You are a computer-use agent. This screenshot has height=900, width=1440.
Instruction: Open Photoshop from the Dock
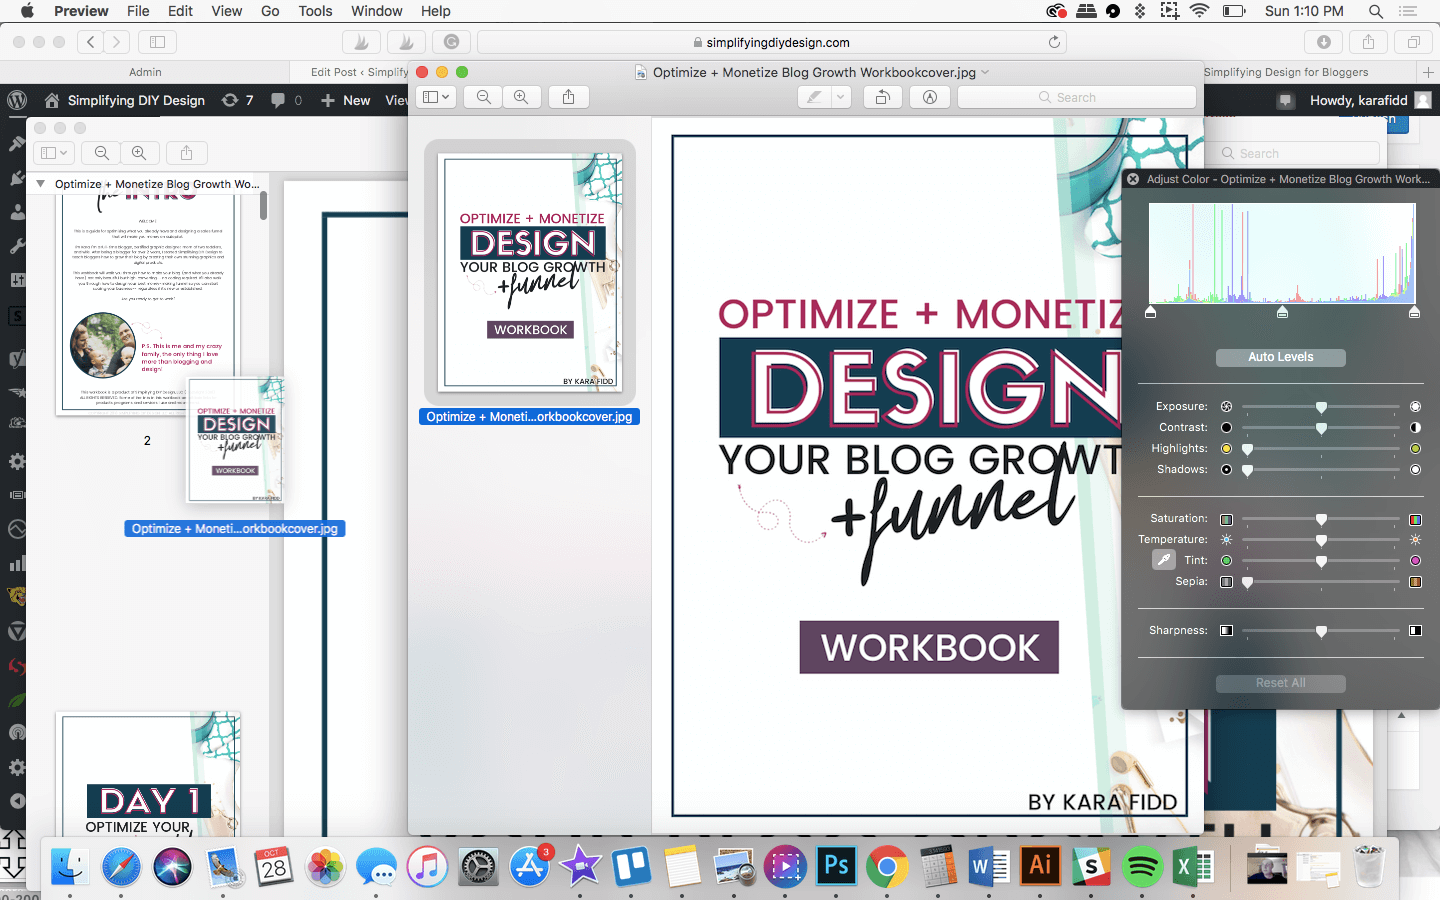pos(836,866)
